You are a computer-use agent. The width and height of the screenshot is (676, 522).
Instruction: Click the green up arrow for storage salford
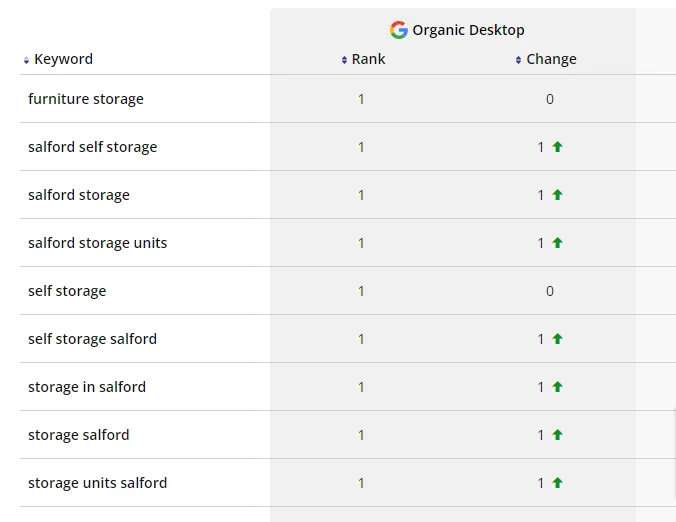(557, 434)
